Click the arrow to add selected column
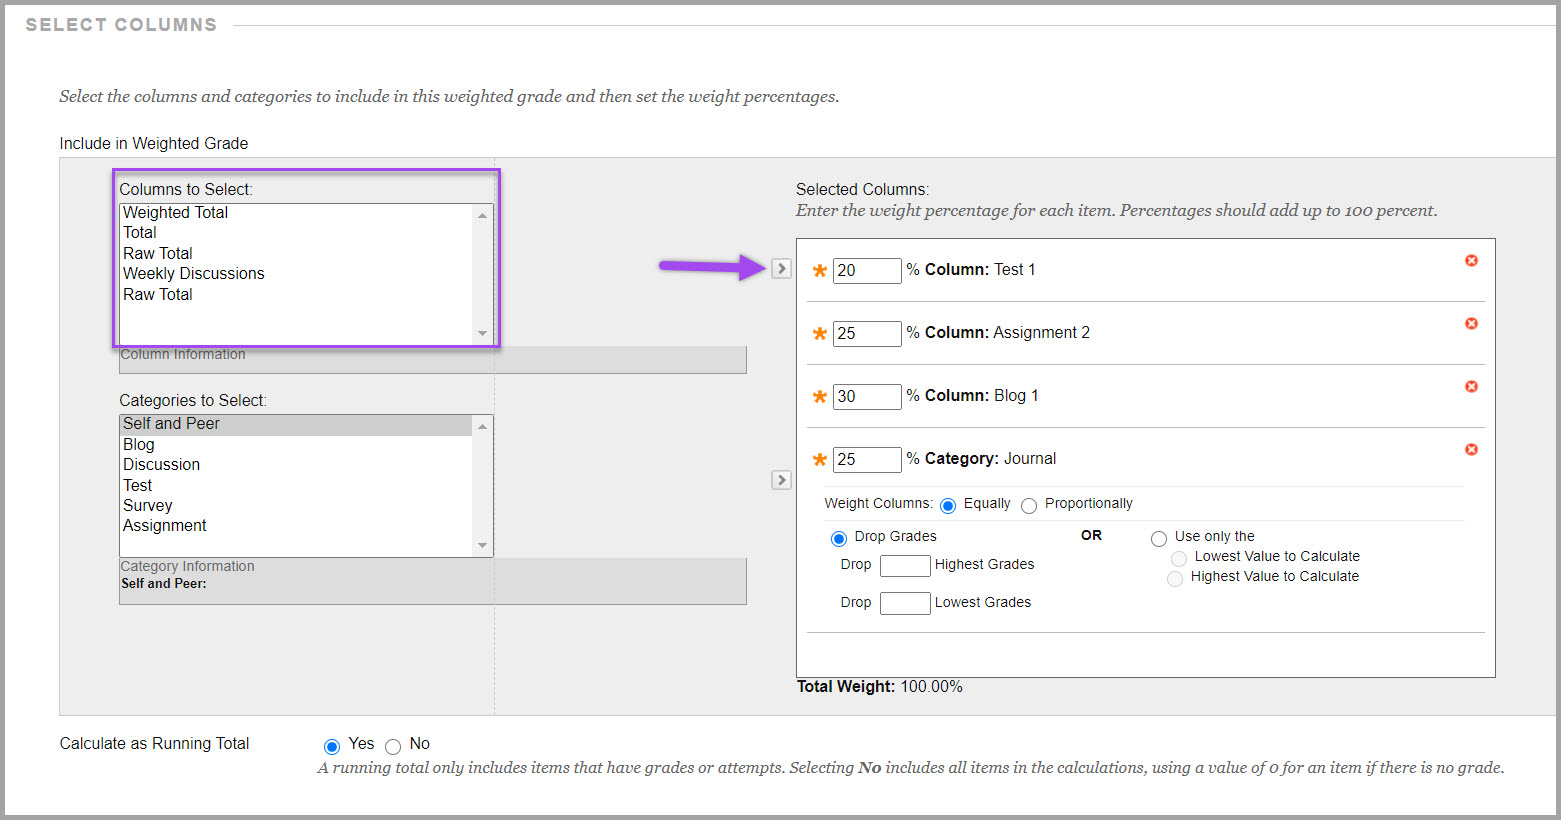 tap(781, 269)
